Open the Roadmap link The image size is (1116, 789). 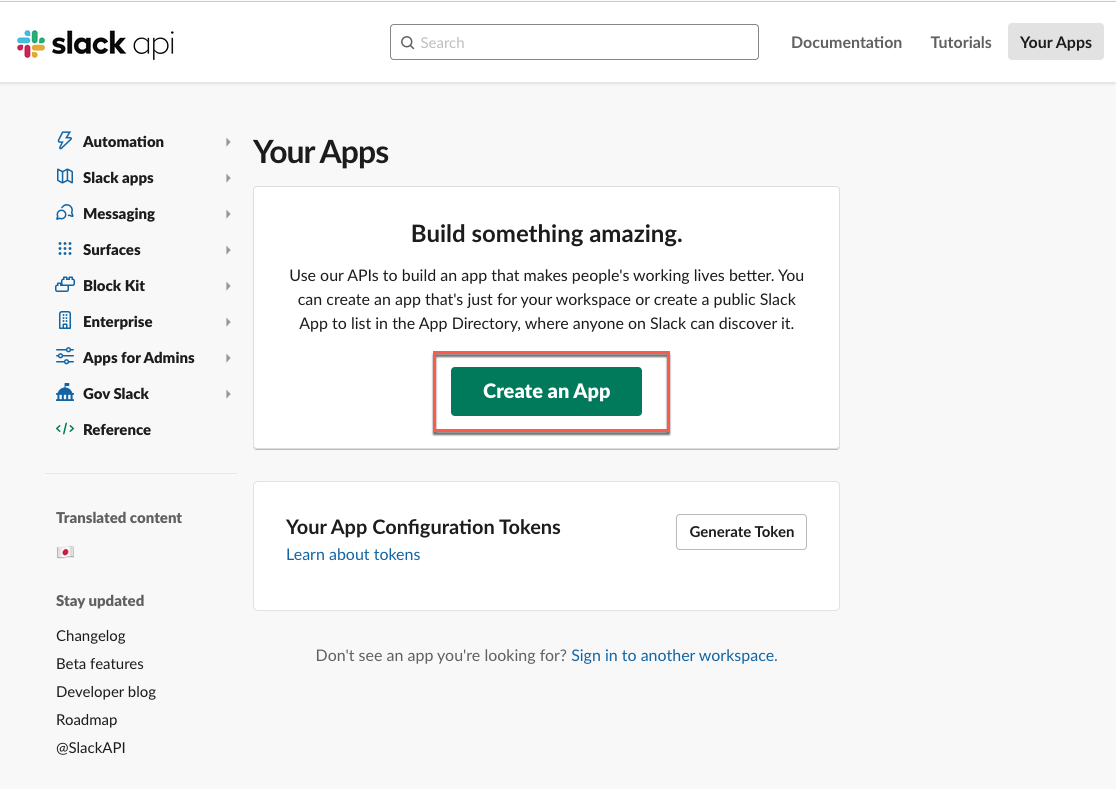pos(87,720)
